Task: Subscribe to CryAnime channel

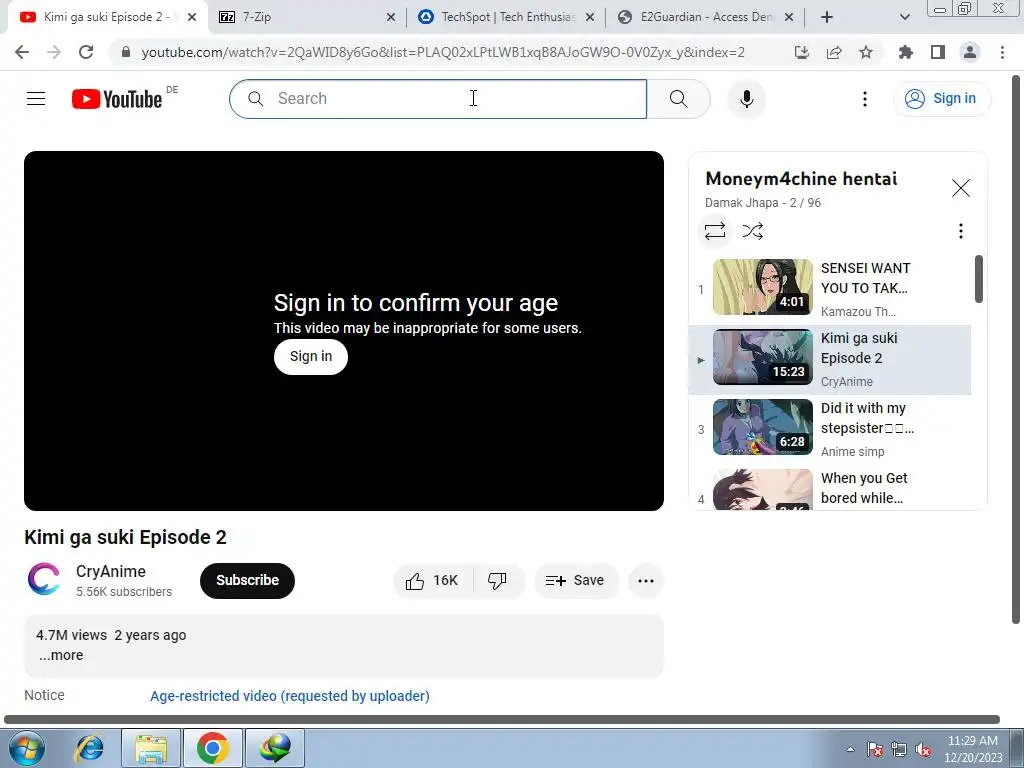Action: (248, 581)
